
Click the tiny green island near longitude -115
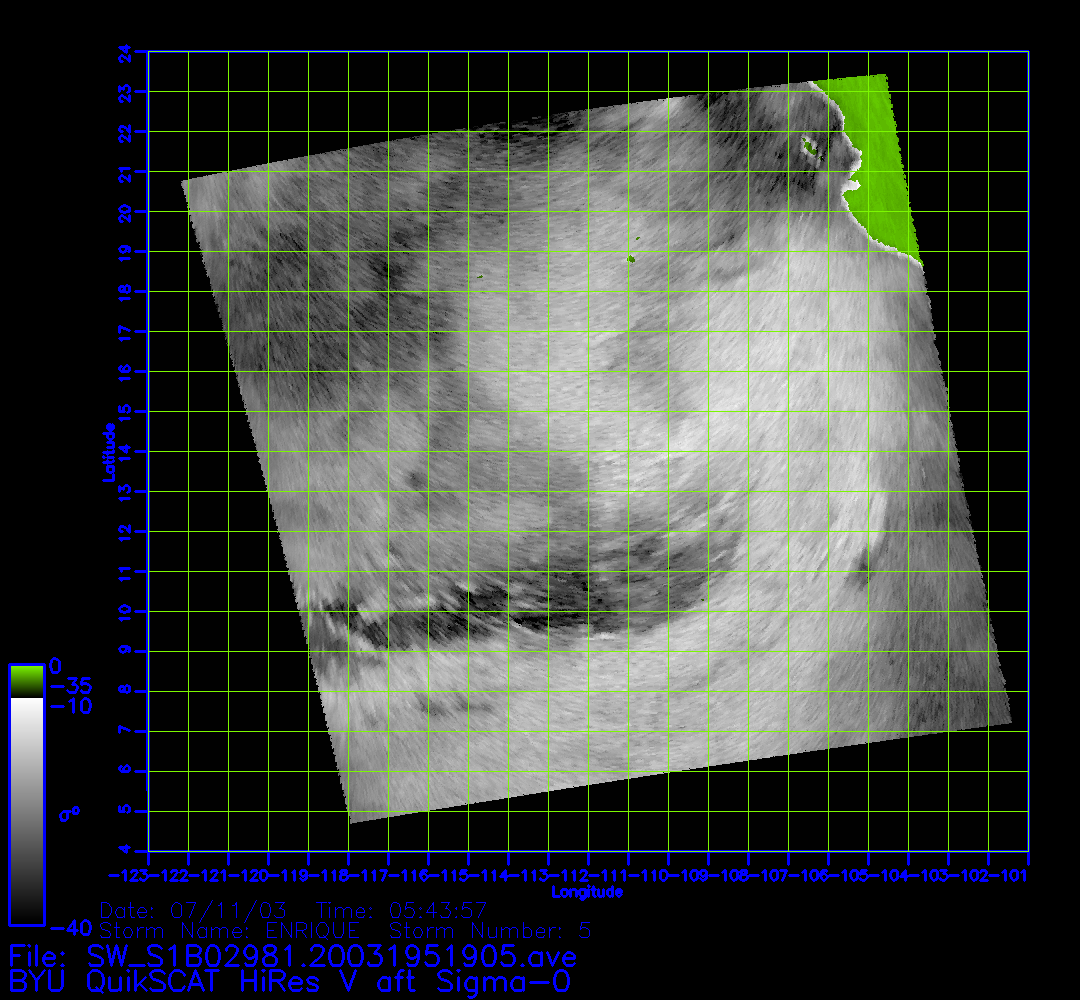click(x=481, y=277)
